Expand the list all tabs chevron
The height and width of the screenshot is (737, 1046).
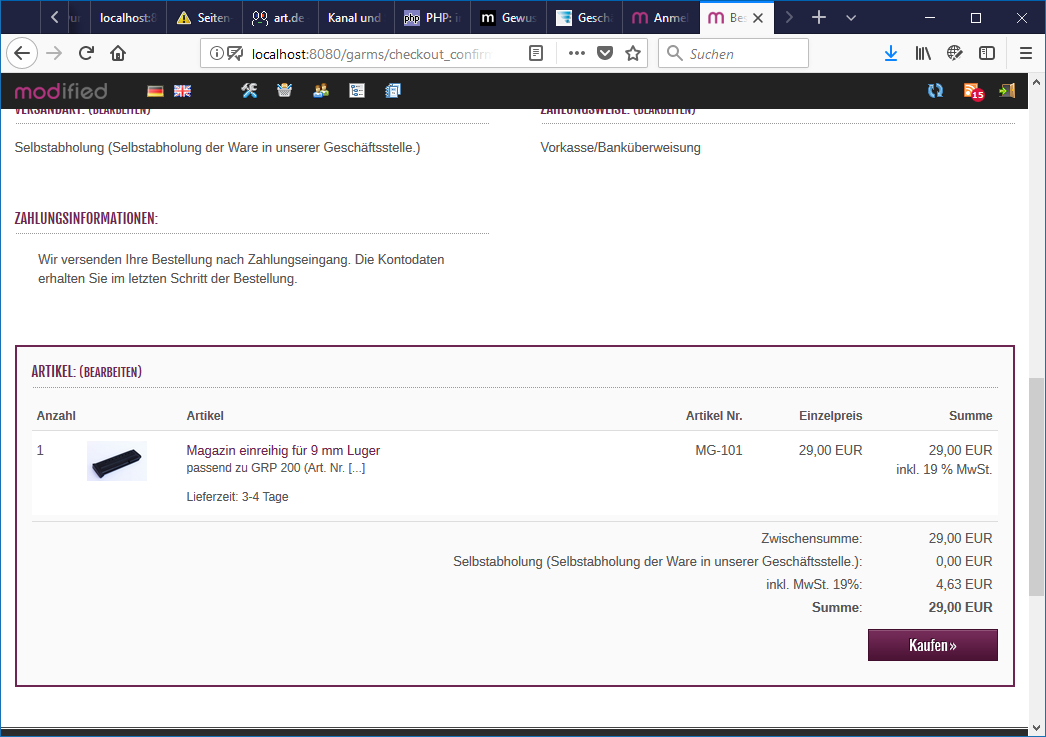851,18
